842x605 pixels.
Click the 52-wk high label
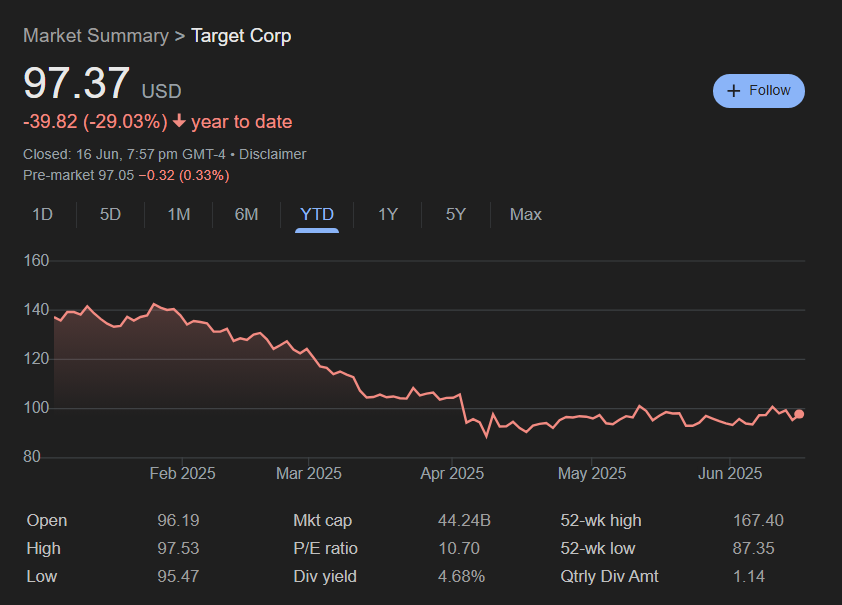(x=601, y=521)
